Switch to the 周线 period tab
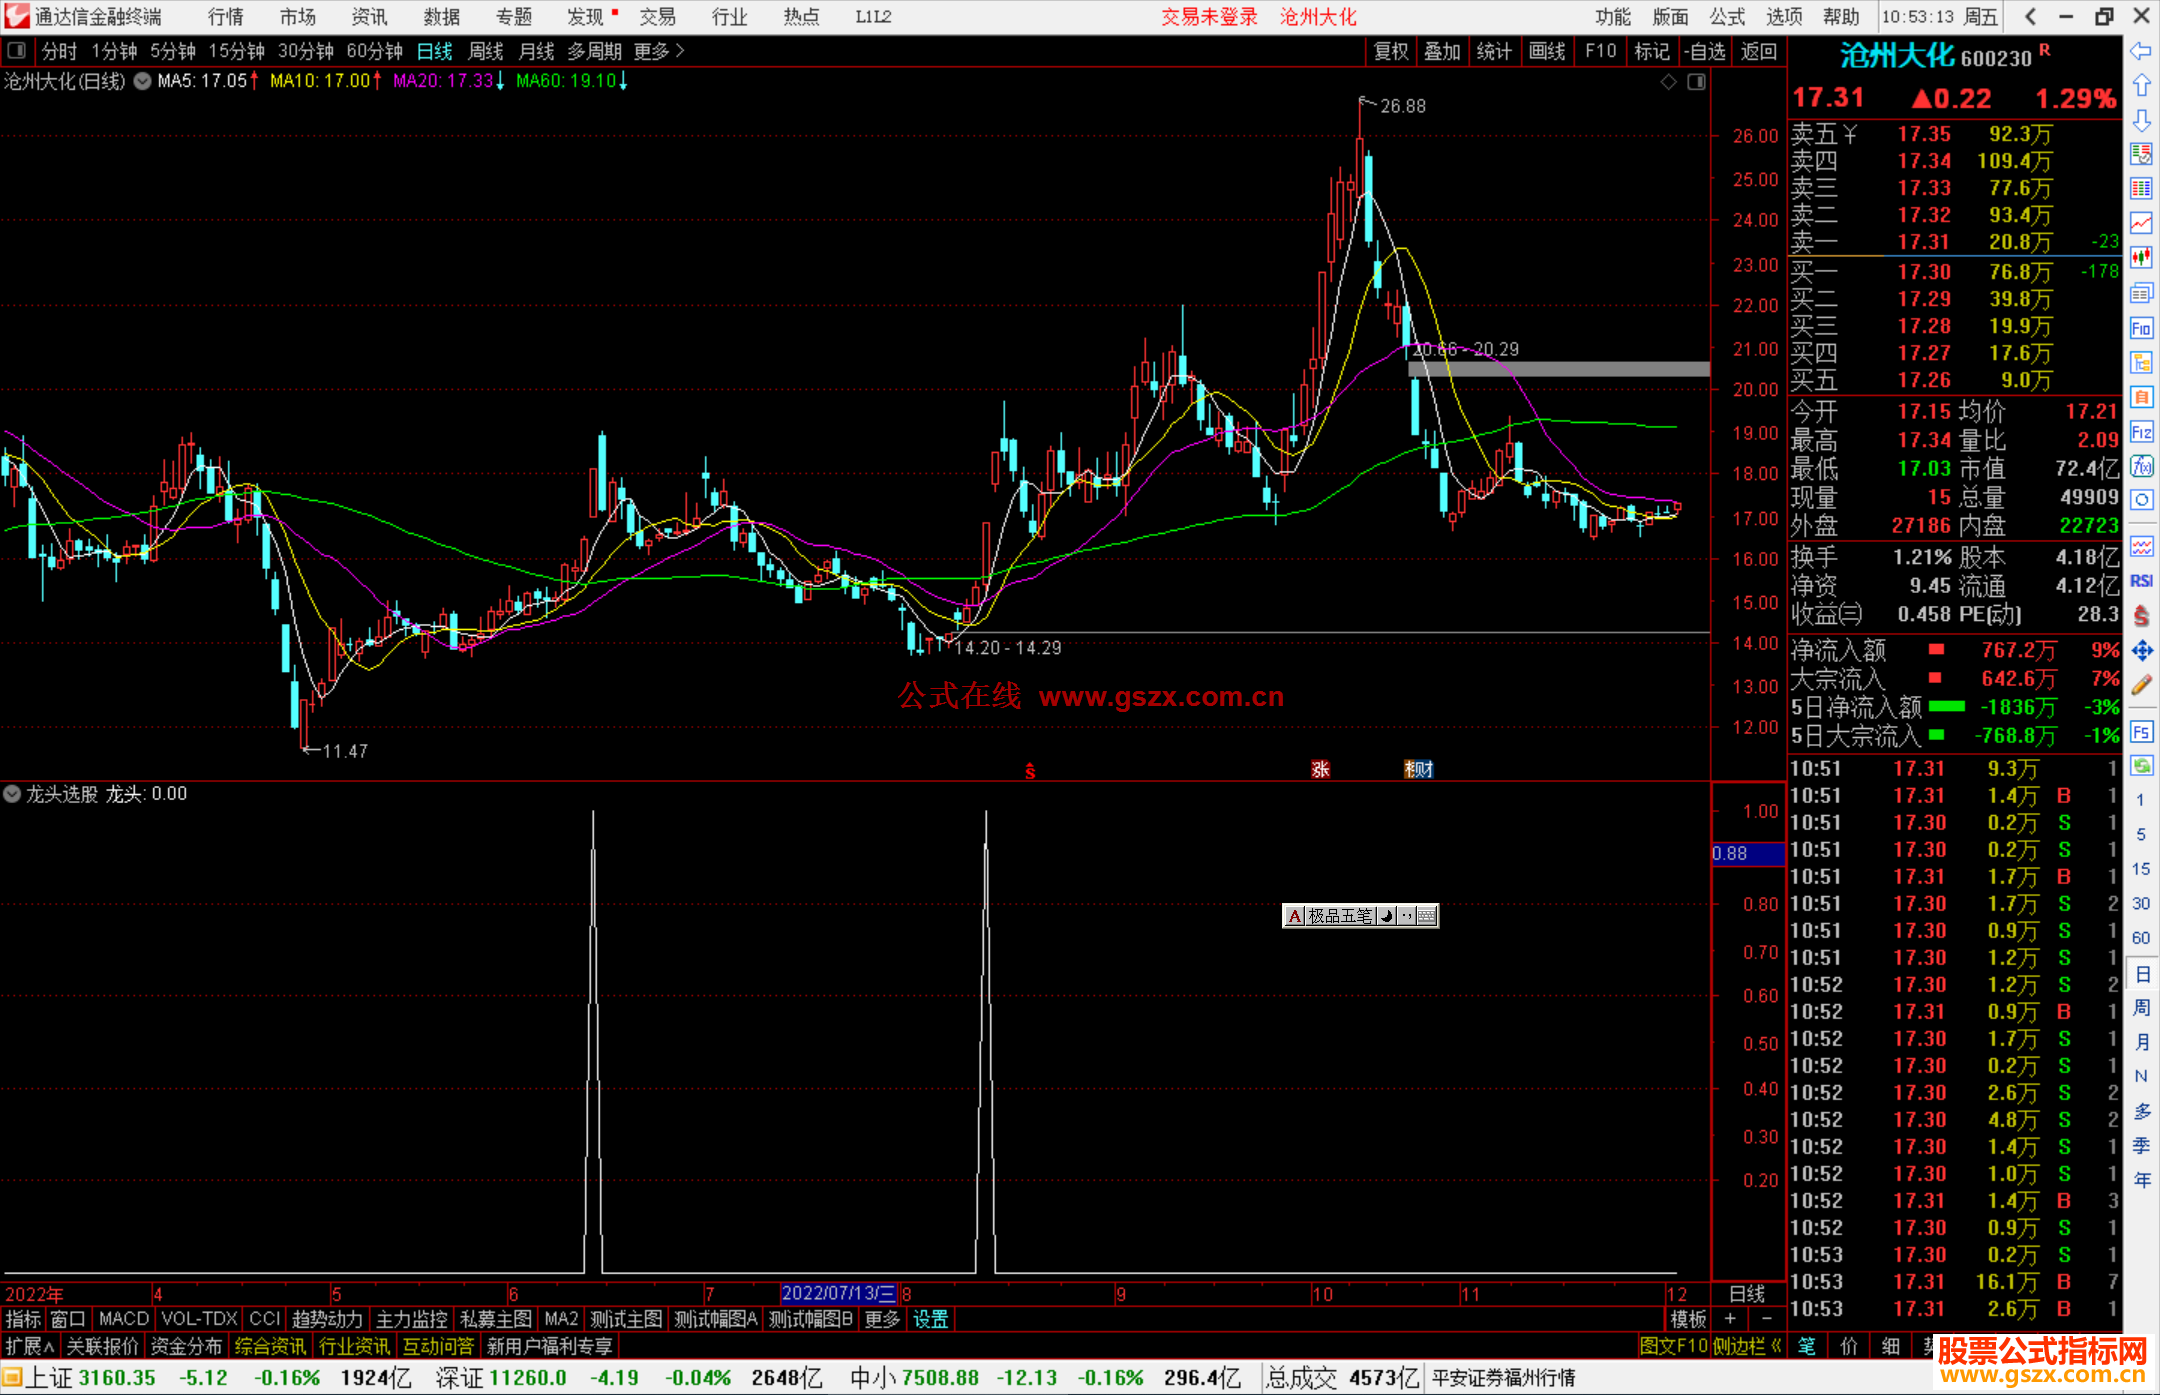The image size is (2160, 1395). point(485,51)
